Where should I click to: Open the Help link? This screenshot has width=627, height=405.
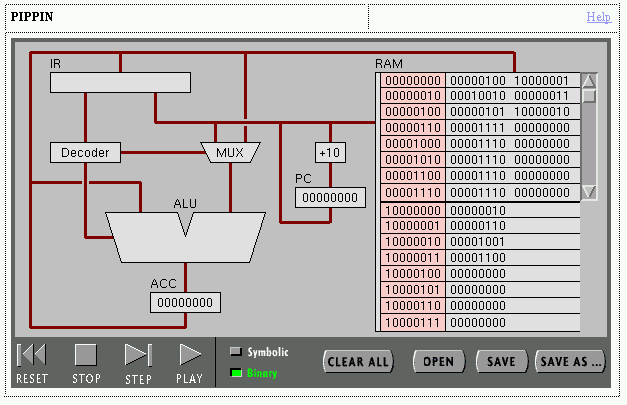(x=598, y=17)
